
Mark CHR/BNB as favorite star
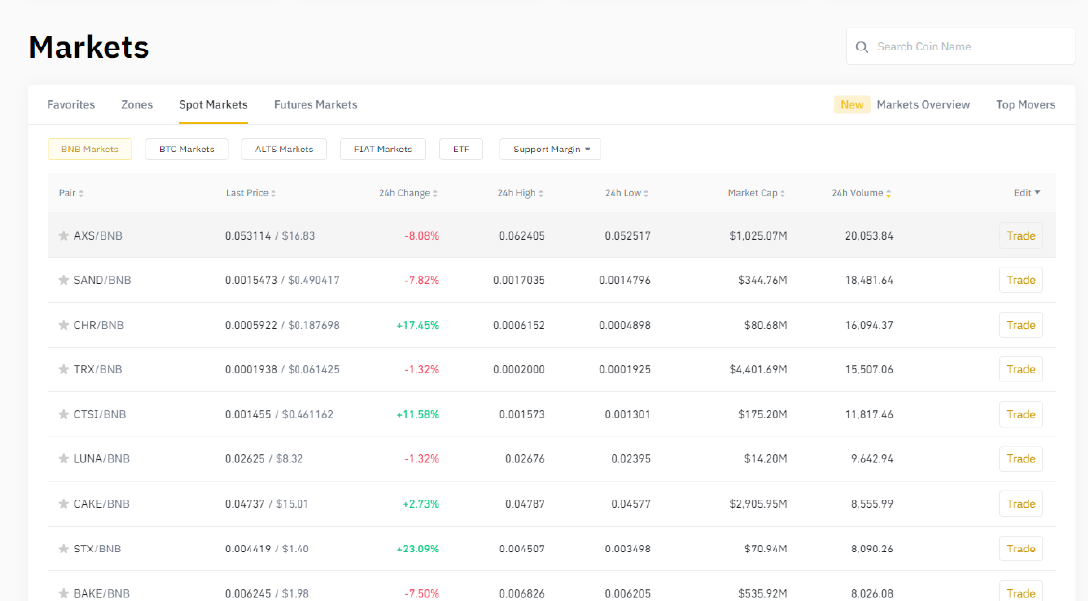click(63, 325)
